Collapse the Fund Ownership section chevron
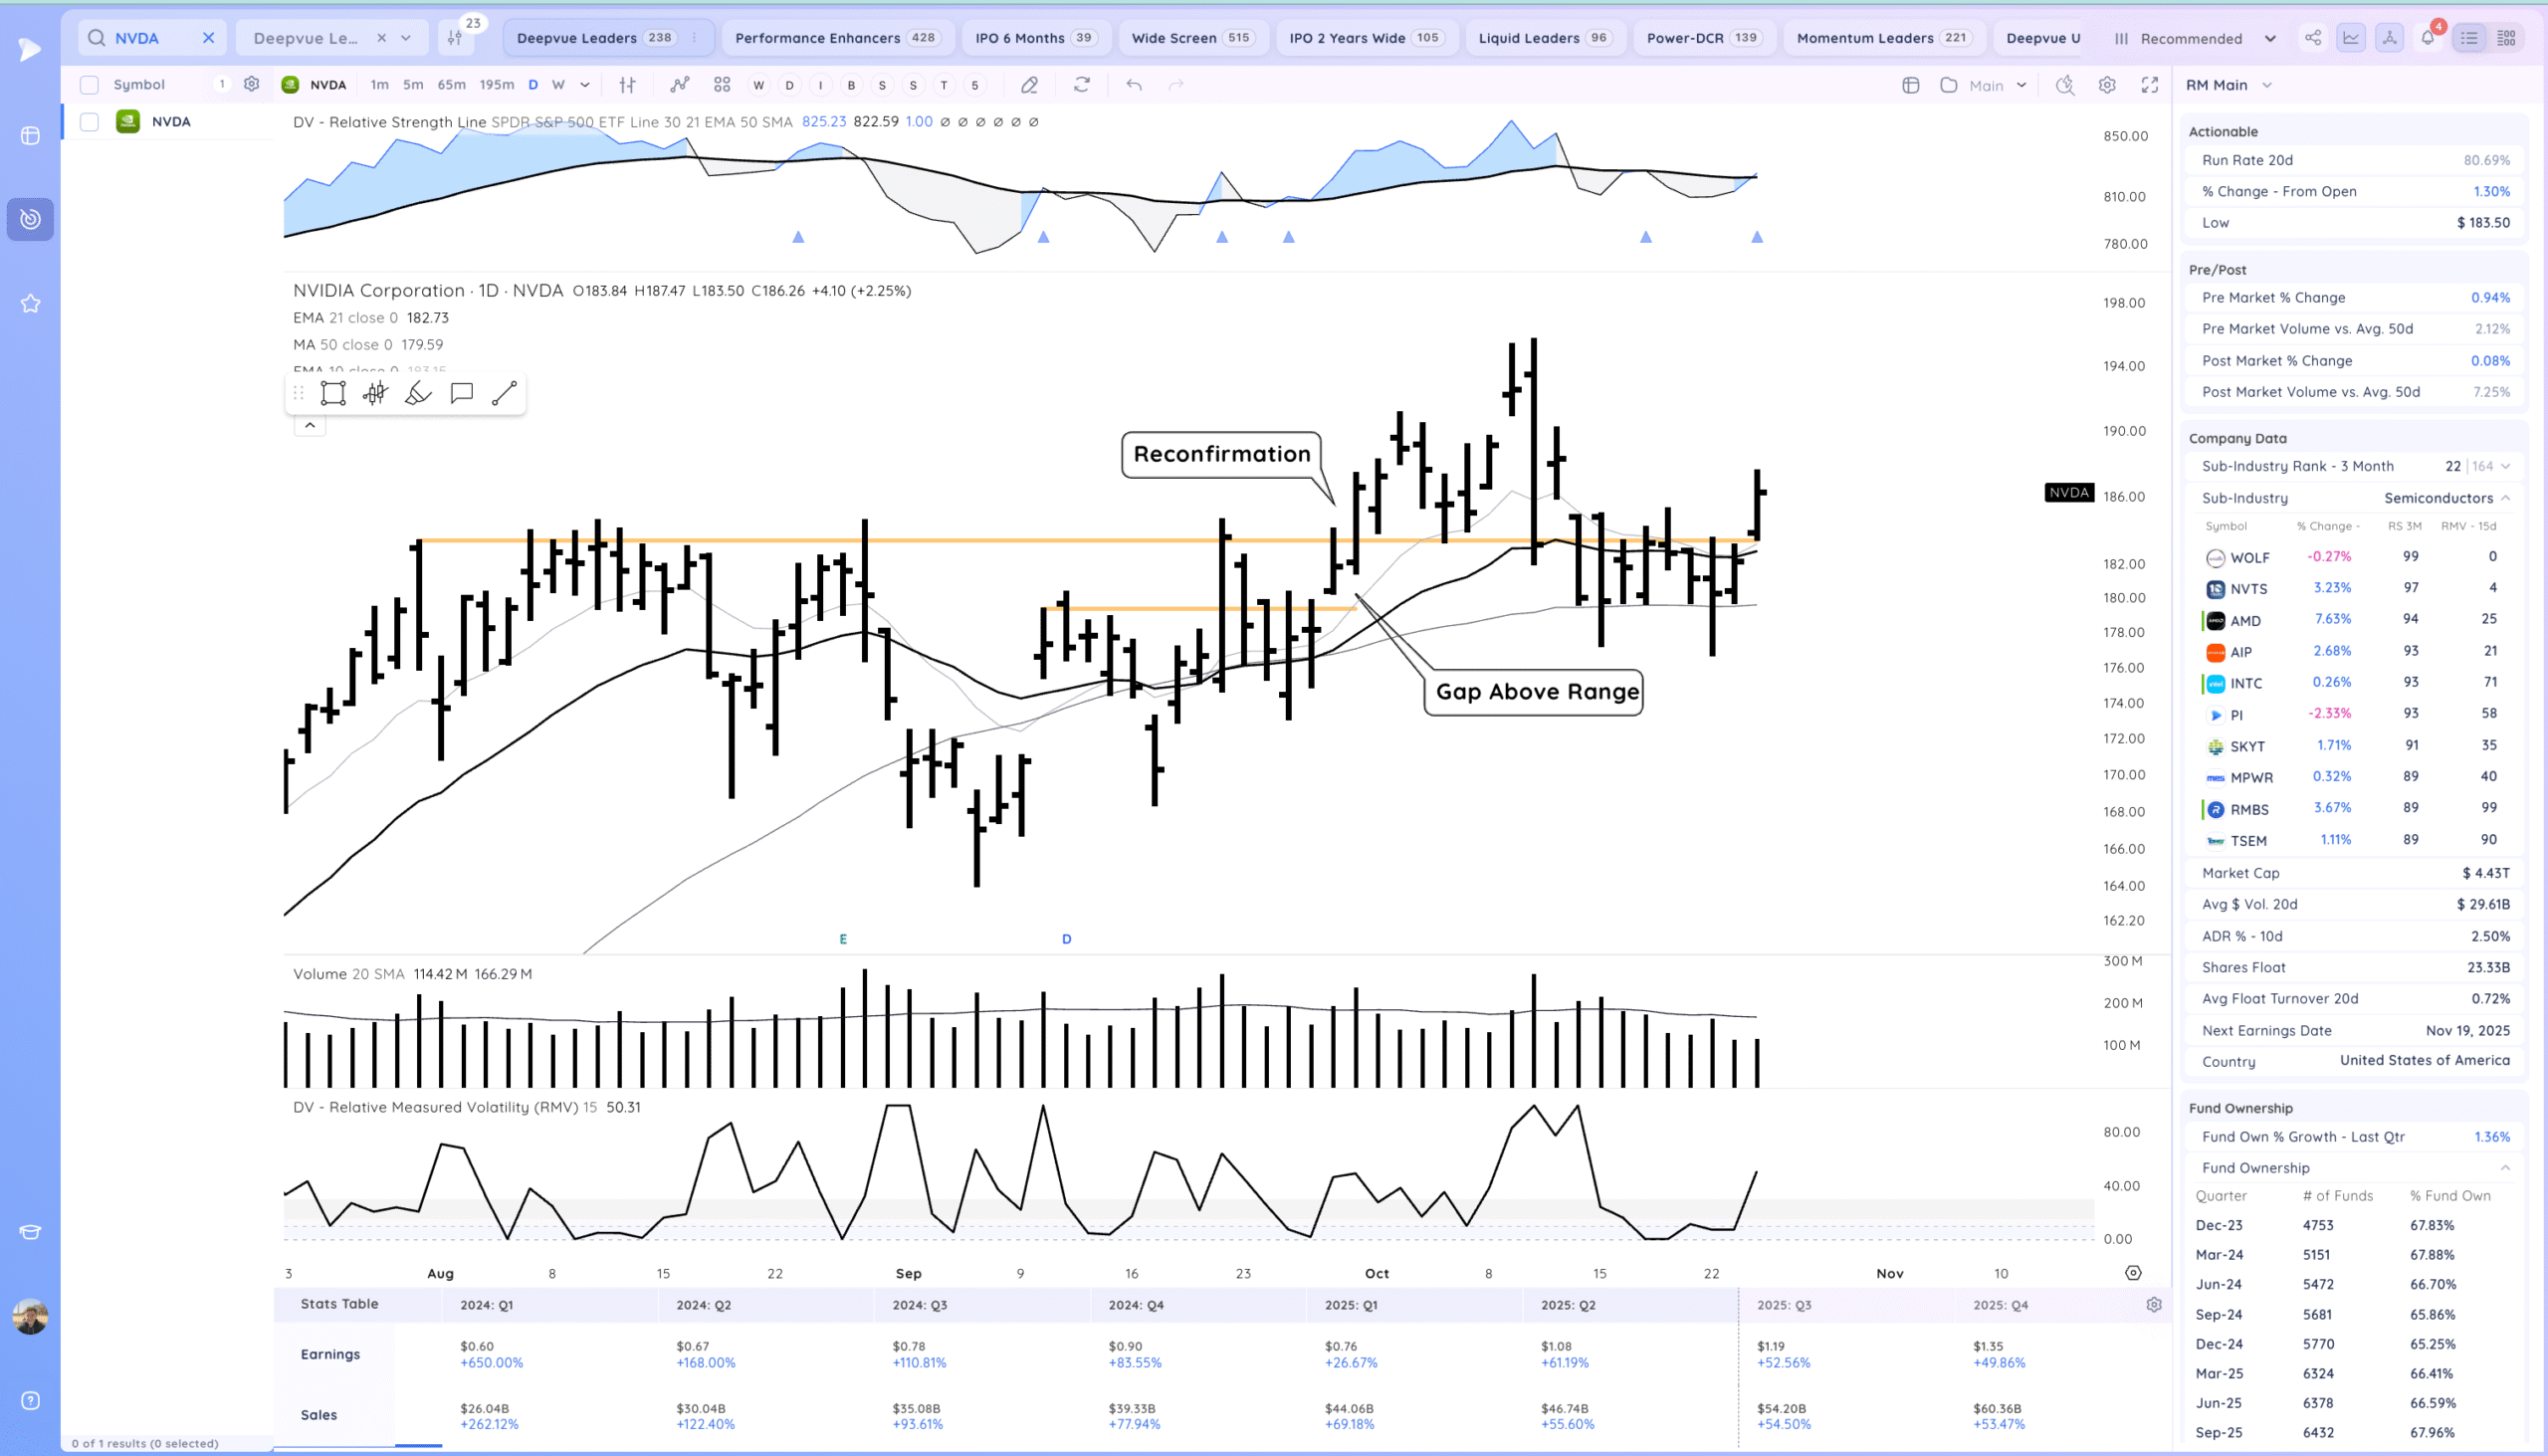The width and height of the screenshot is (2548, 1456). click(2505, 1167)
